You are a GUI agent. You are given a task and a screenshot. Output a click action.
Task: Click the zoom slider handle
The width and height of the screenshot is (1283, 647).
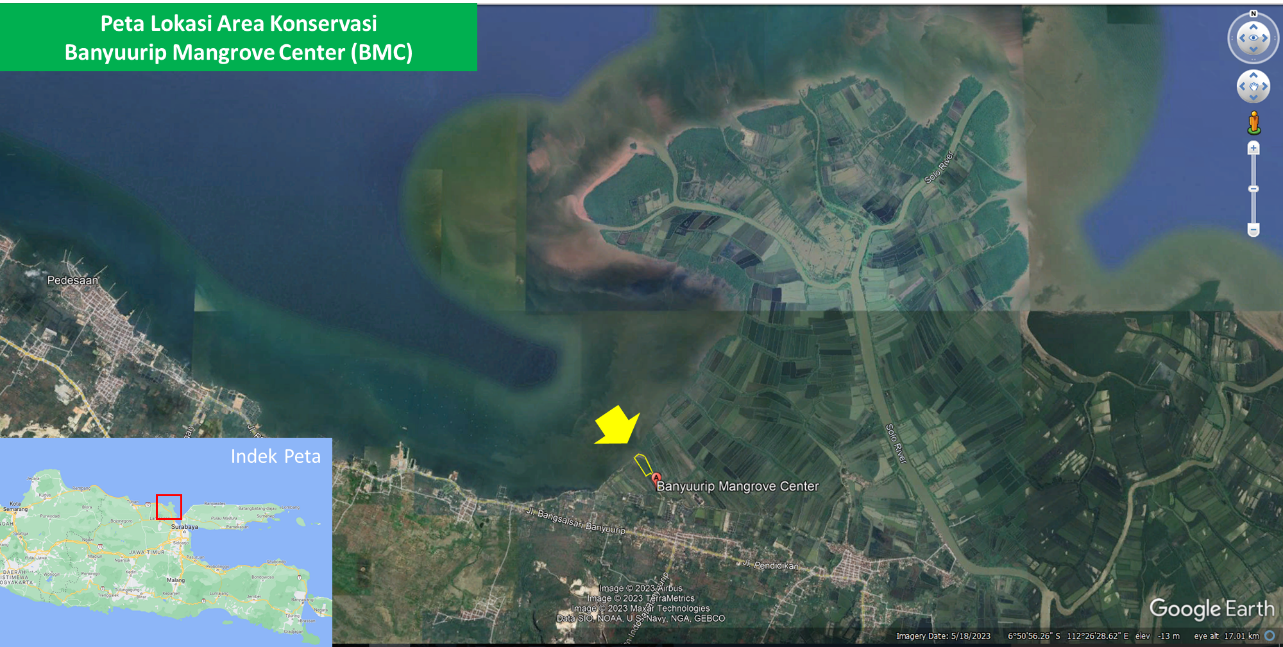tap(1253, 188)
